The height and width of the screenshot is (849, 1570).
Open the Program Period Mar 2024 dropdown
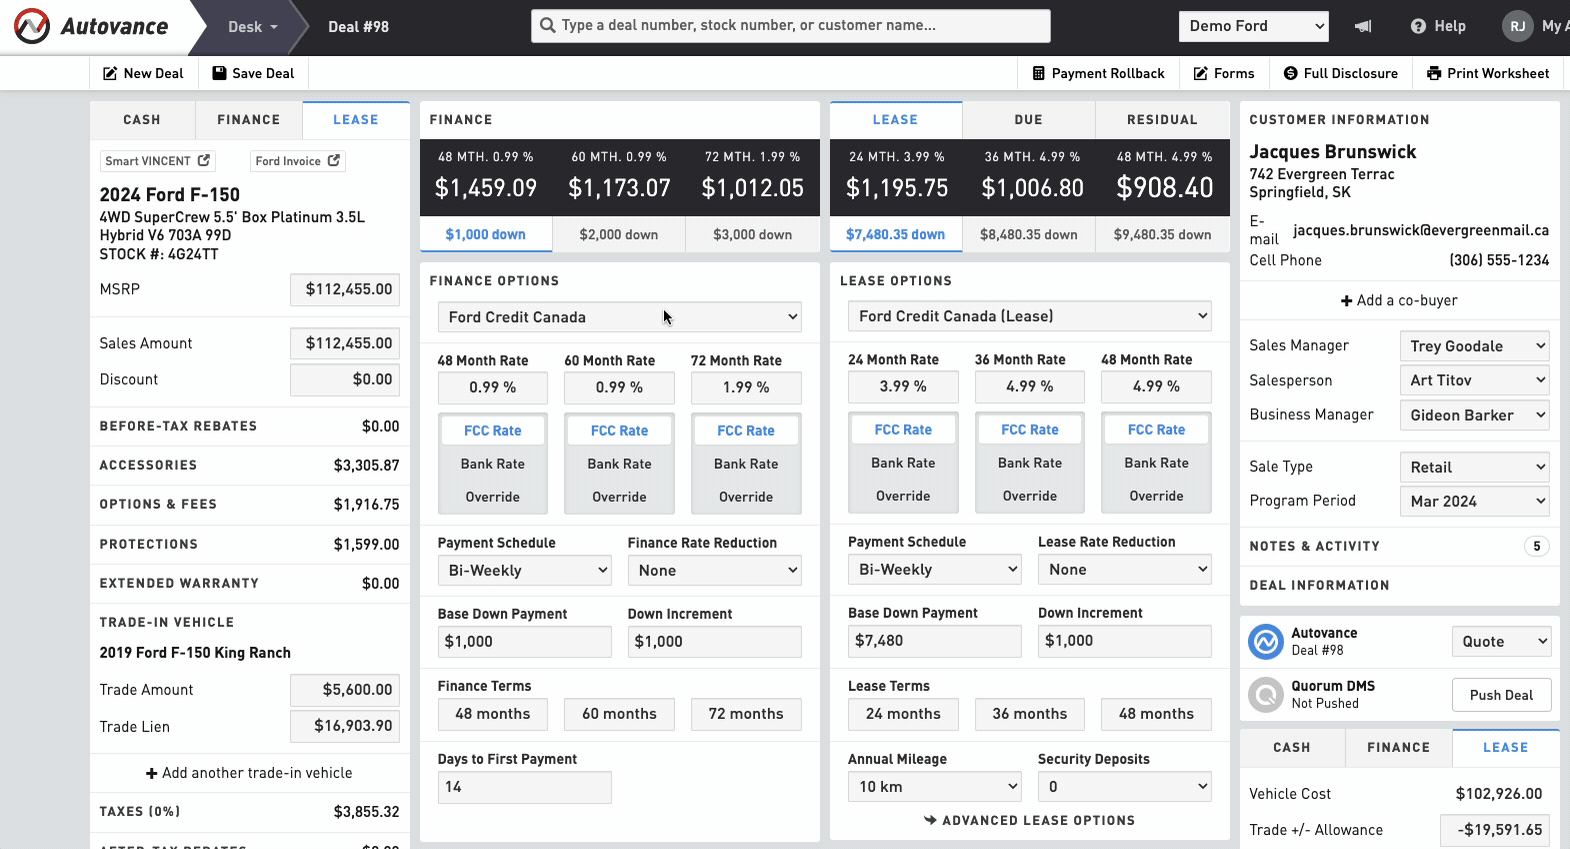[x=1475, y=501]
